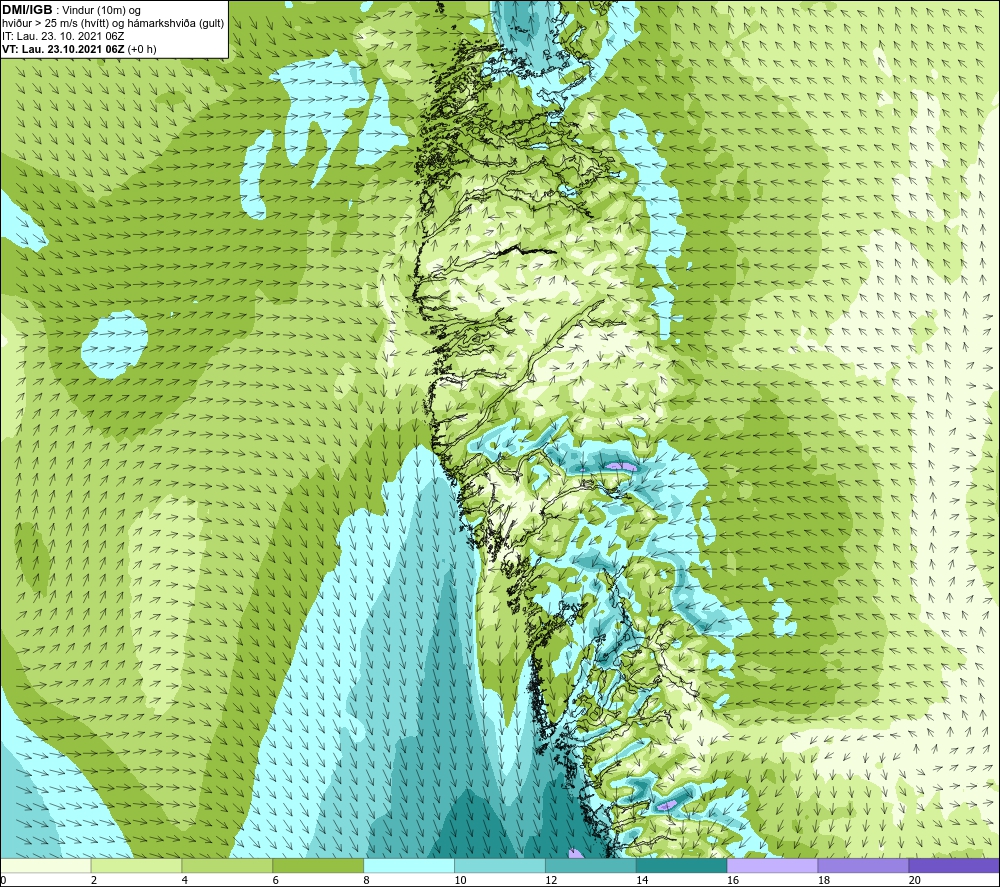Click the "VT: Lau. 23.10.2021 06Z" valid time
1000x887 pixels.
point(63,49)
